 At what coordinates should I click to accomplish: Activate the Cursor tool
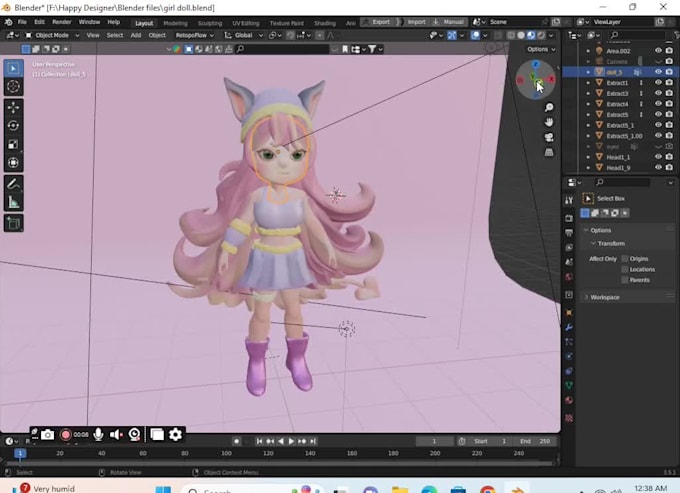coord(13,87)
